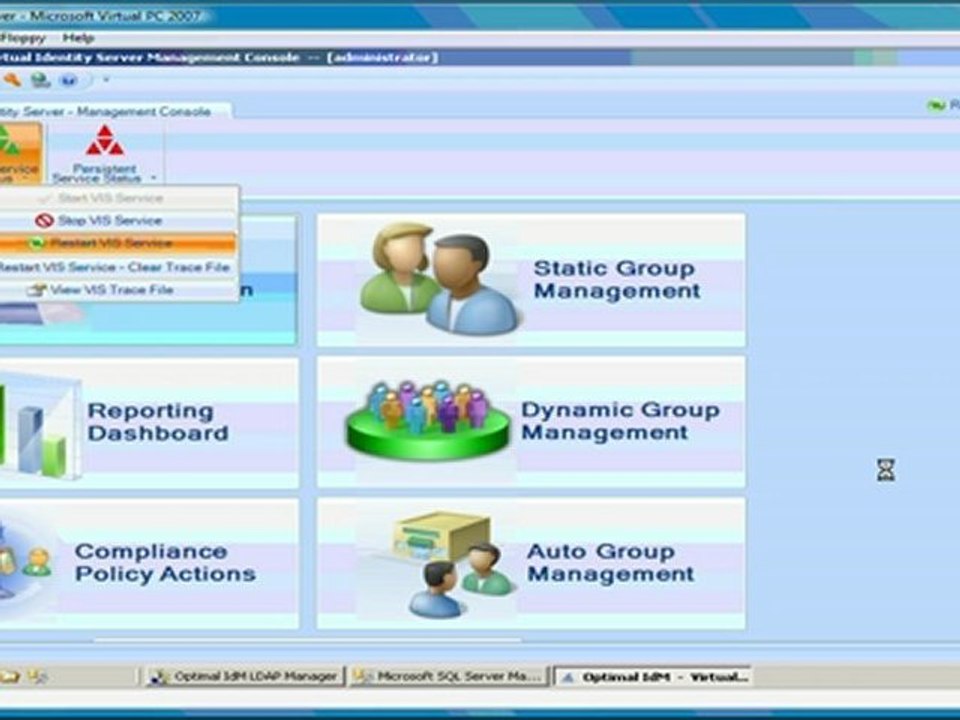Open the Floppy menu of Virtual PC
960x720 pixels.
point(23,38)
